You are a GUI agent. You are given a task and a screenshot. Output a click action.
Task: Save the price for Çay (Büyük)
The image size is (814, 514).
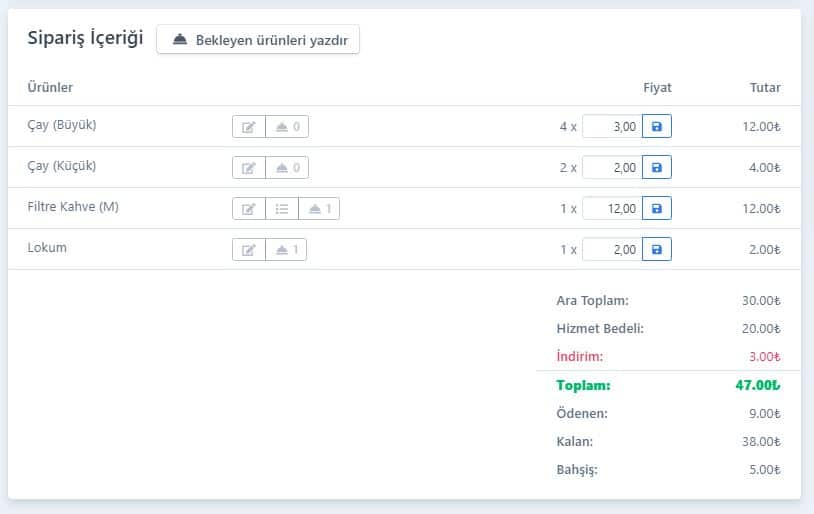(657, 126)
